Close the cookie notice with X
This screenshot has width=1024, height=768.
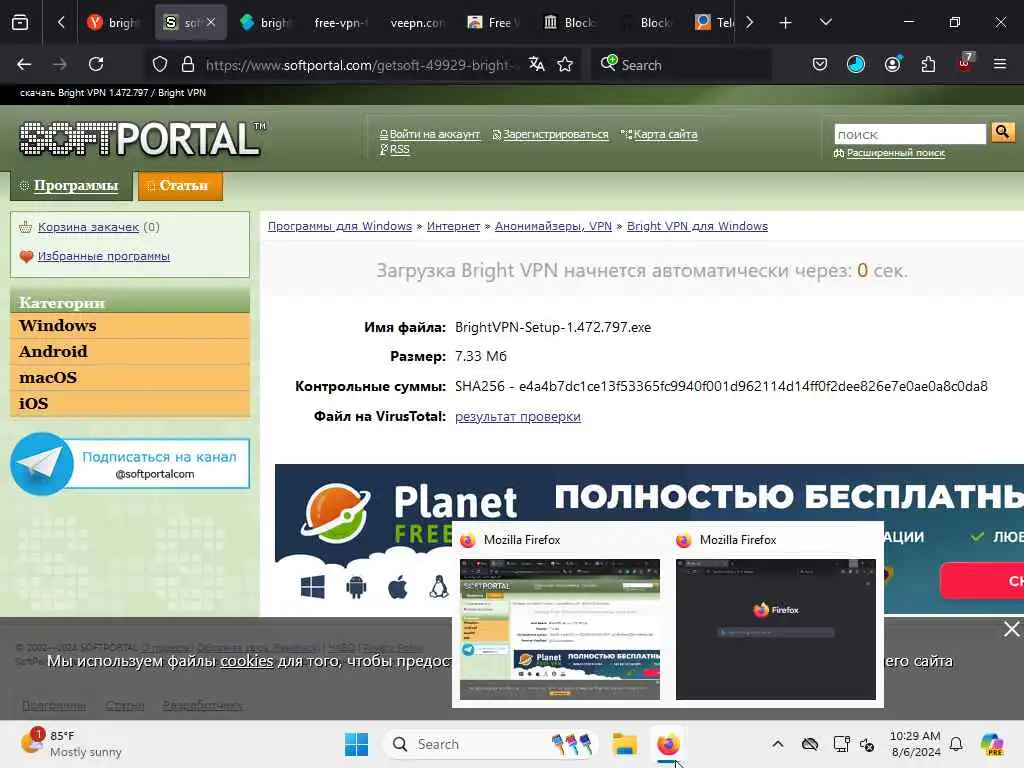(x=1011, y=629)
